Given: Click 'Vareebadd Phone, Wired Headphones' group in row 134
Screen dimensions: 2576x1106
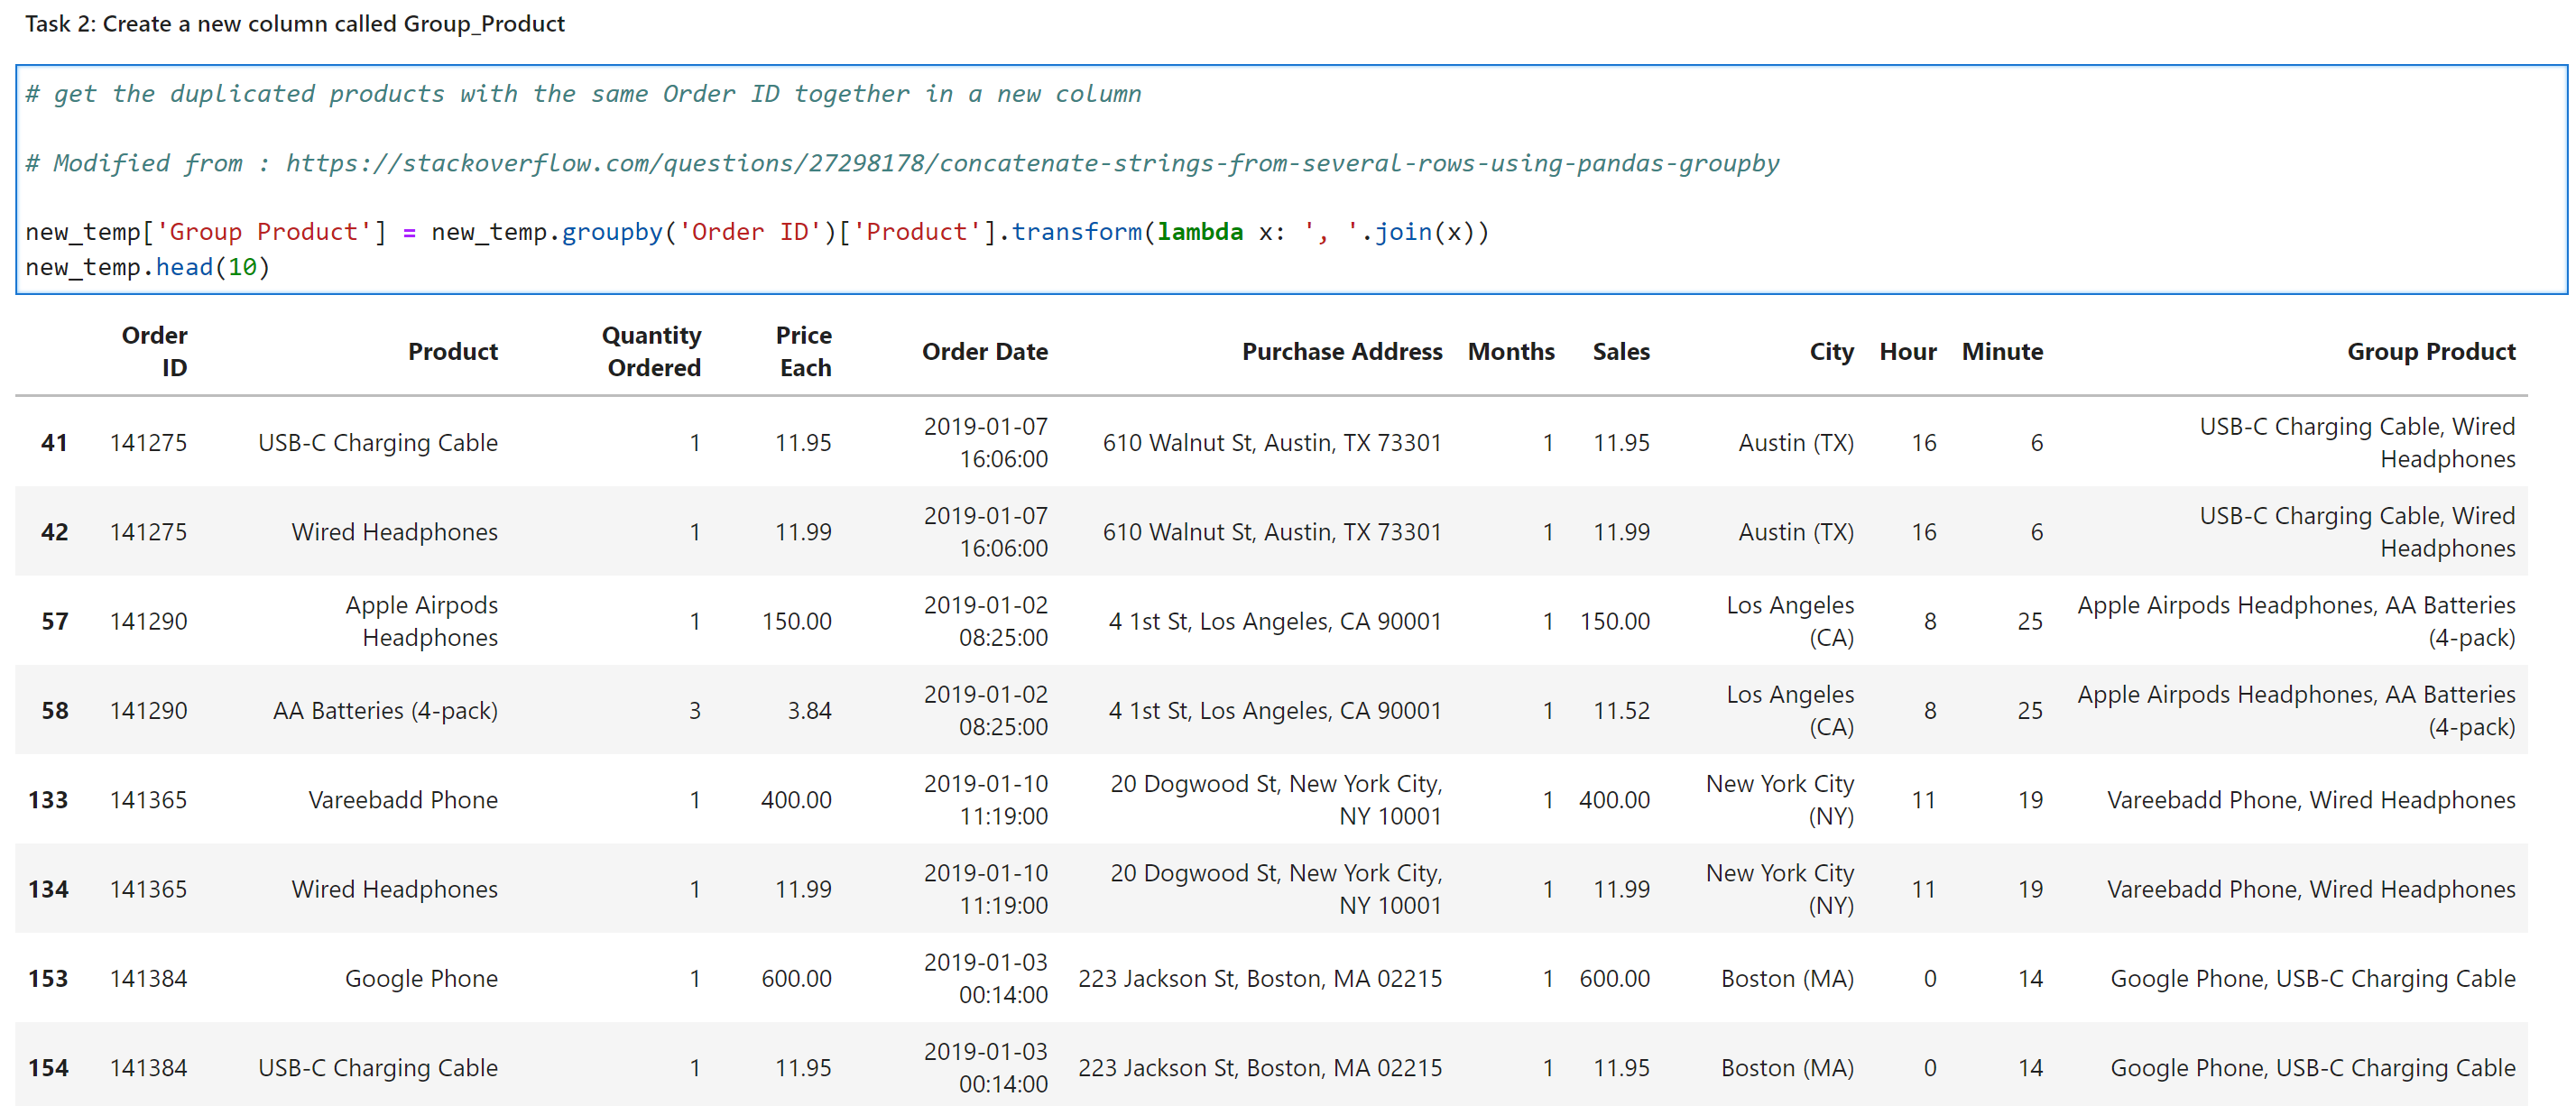Looking at the screenshot, I should [2311, 889].
